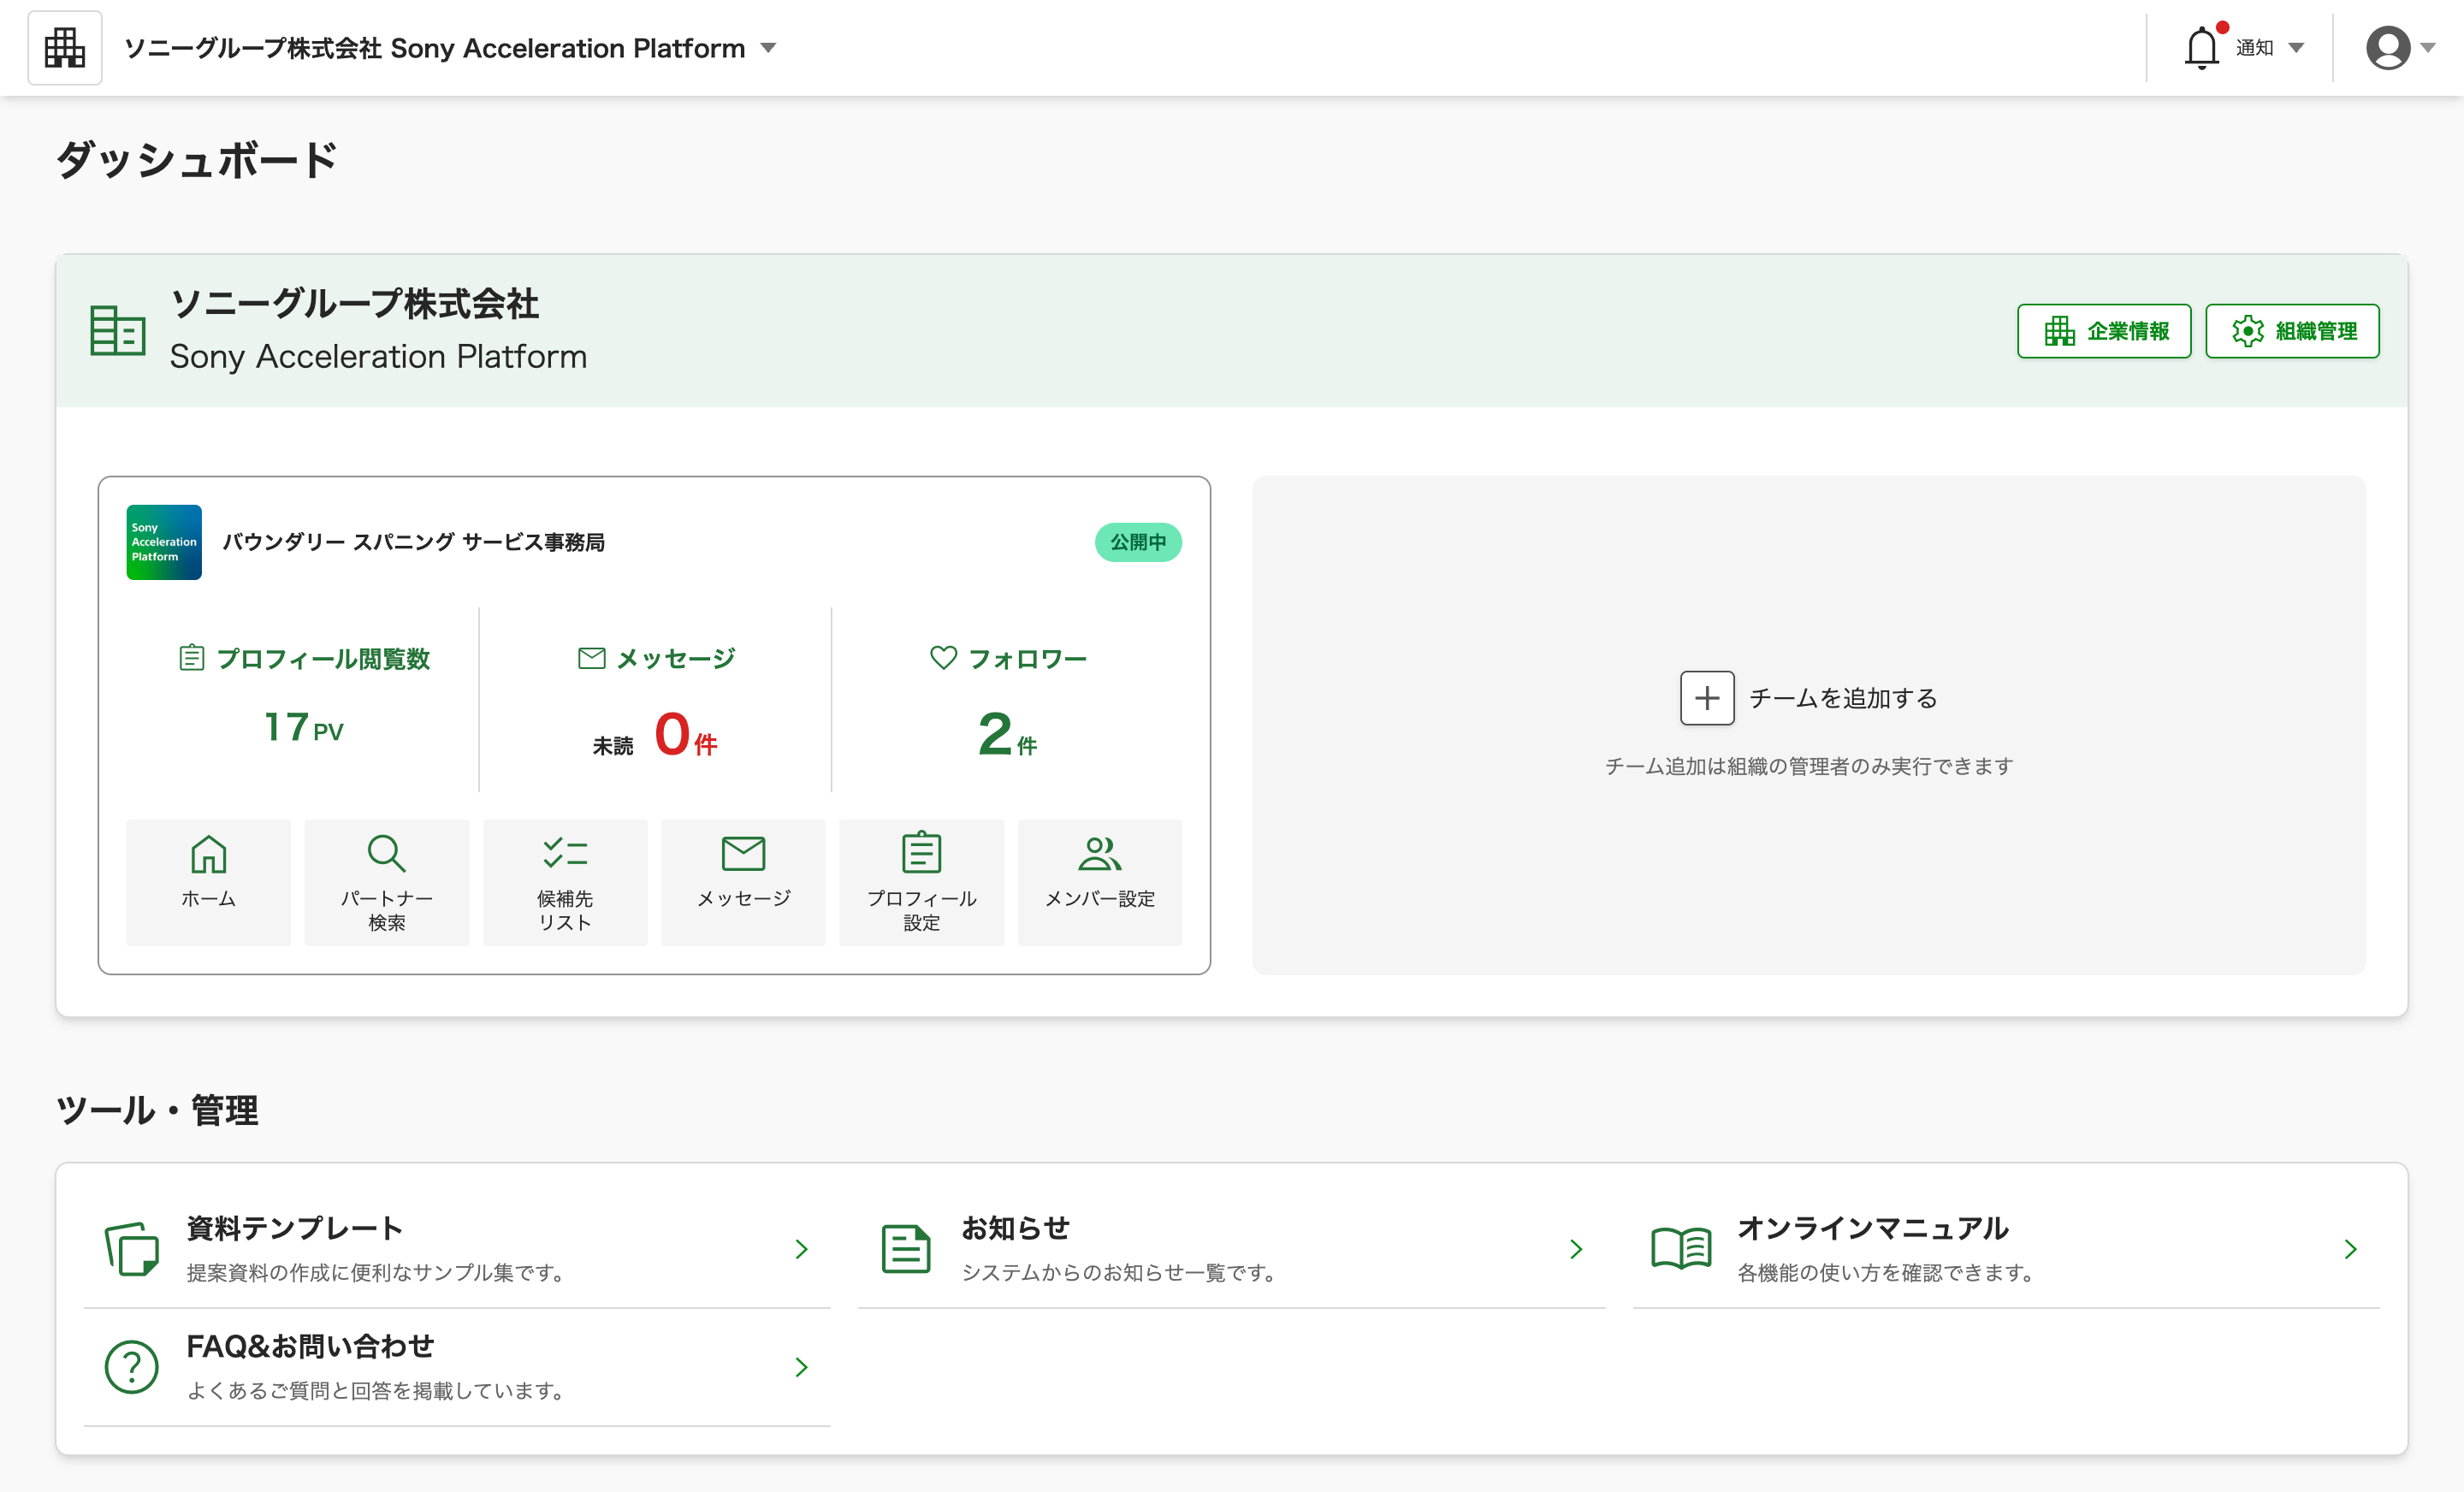2464x1492 pixels.
Task: Open パートナー検索 via the search icon
Action: pos(386,854)
